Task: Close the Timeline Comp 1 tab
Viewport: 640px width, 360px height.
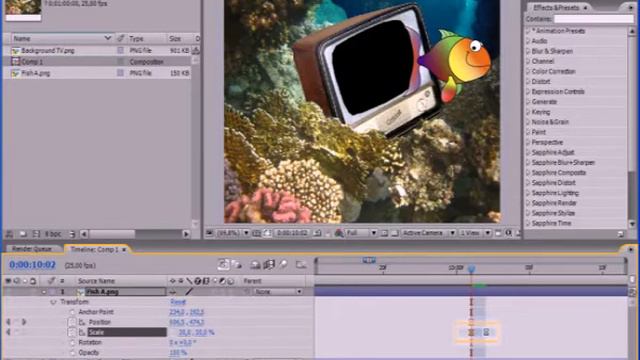Action: coord(124,249)
